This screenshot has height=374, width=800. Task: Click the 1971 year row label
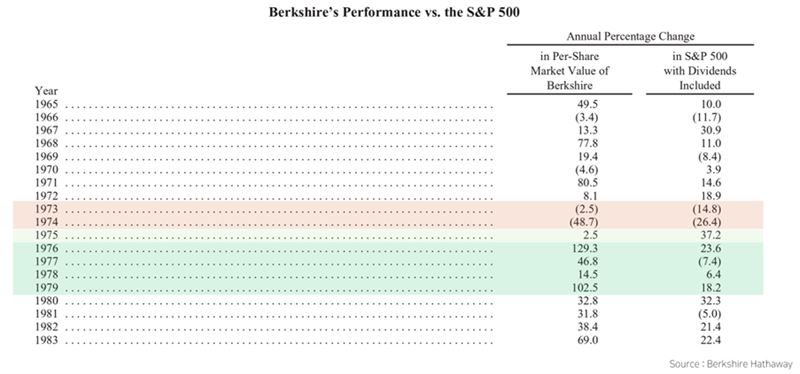point(47,183)
